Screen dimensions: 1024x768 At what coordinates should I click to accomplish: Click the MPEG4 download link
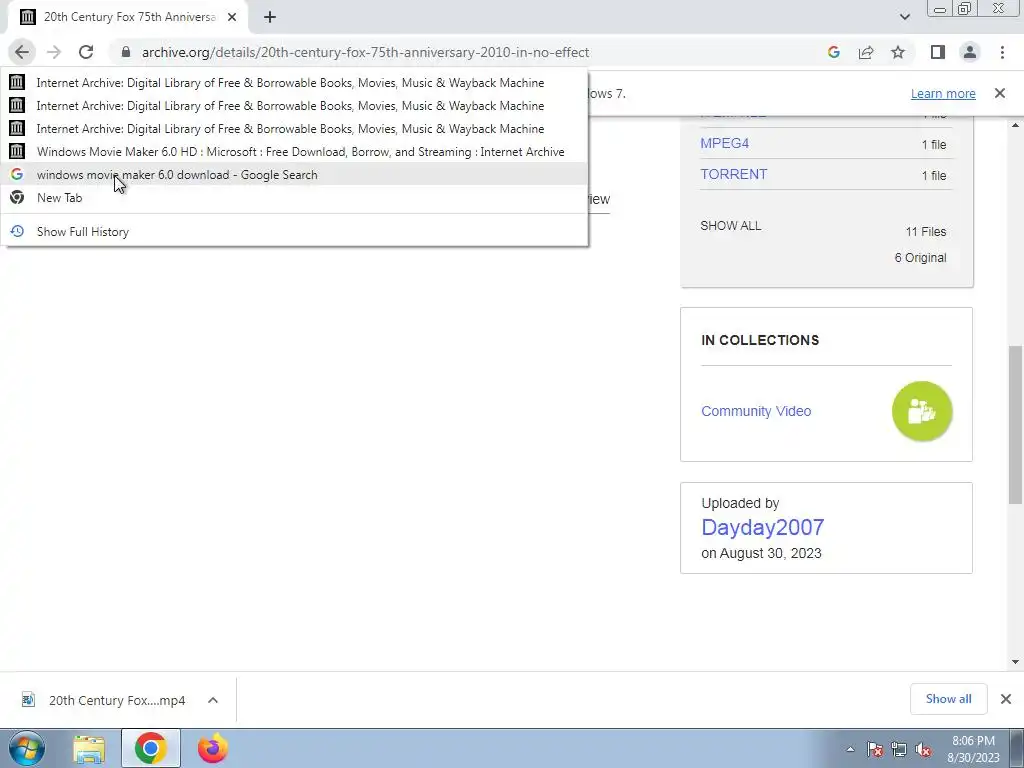(x=724, y=143)
